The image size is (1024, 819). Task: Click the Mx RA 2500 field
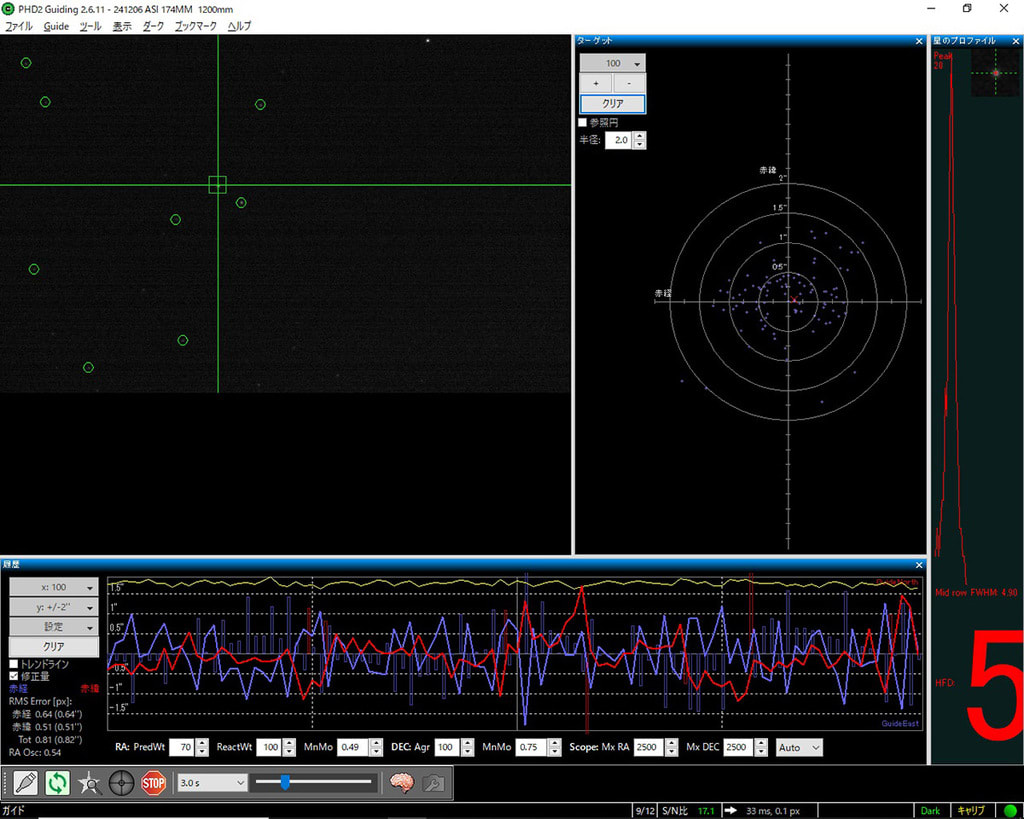tap(649, 747)
